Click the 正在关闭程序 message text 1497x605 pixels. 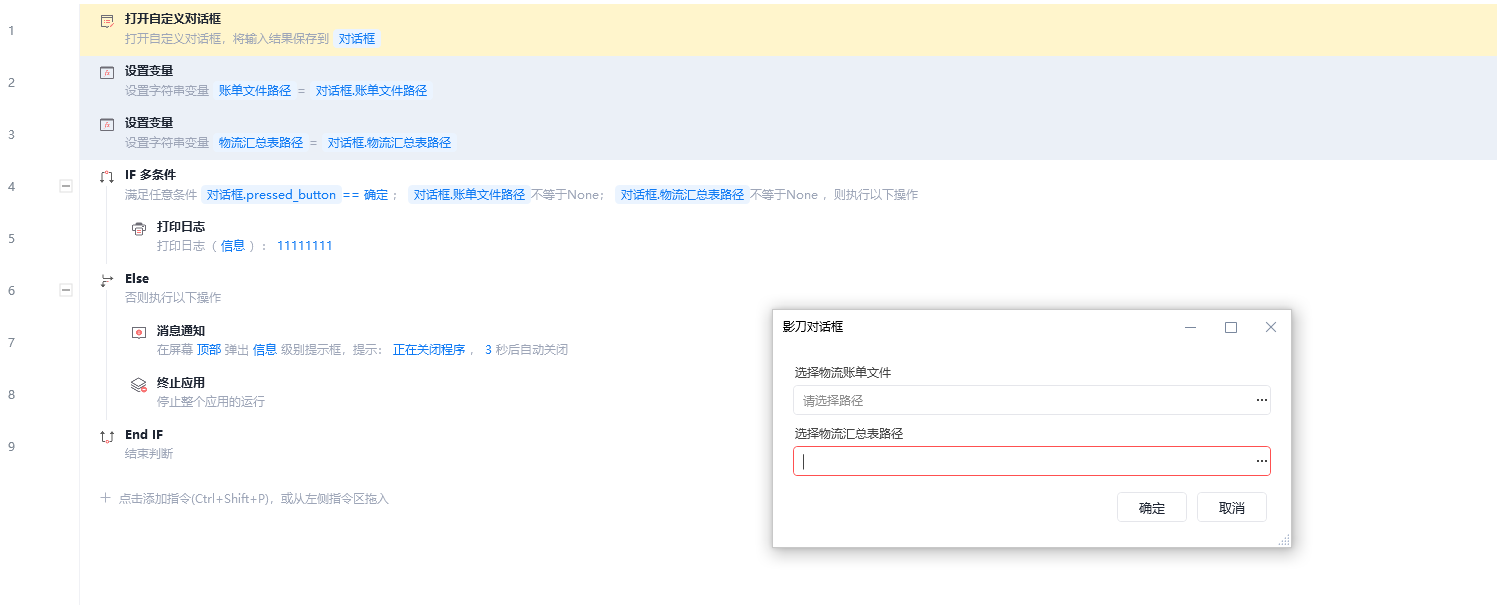429,350
